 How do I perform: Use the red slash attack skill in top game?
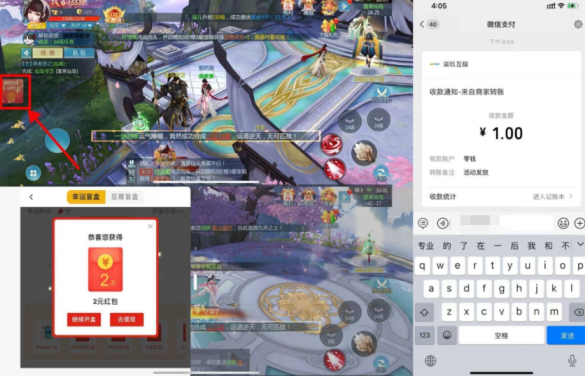click(334, 169)
